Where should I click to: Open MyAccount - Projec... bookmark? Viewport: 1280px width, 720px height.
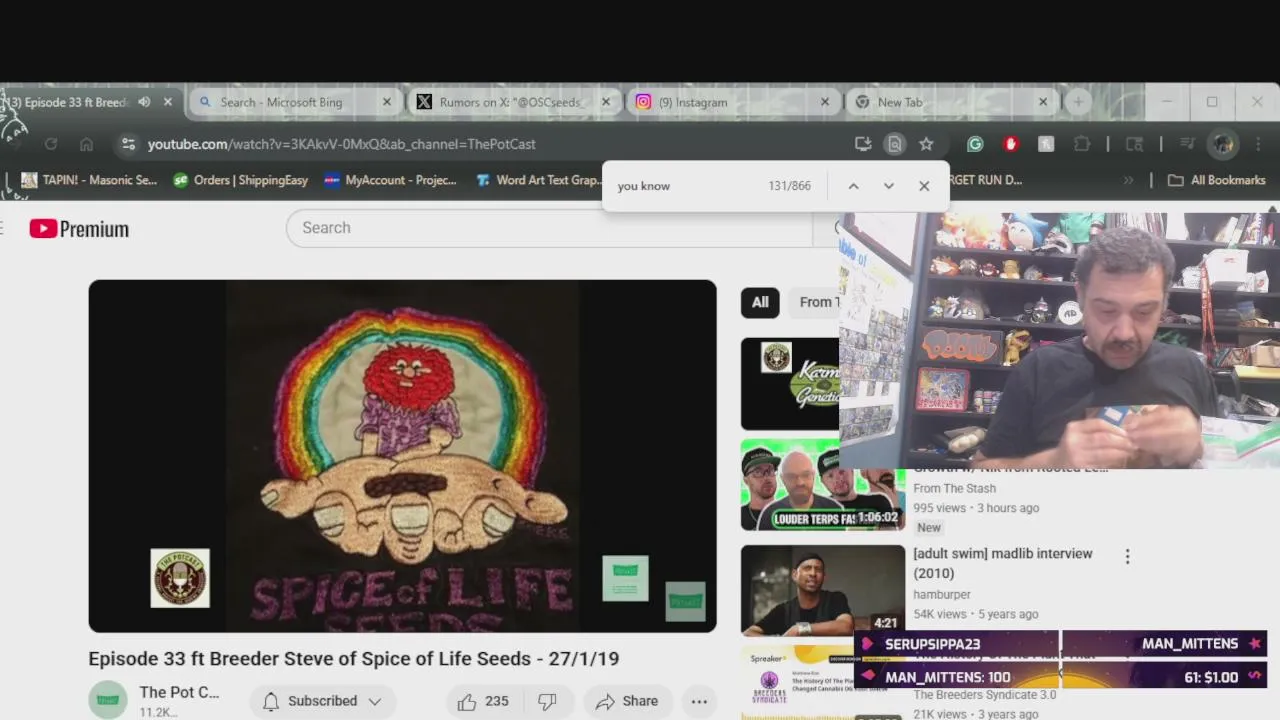pyautogui.click(x=390, y=180)
